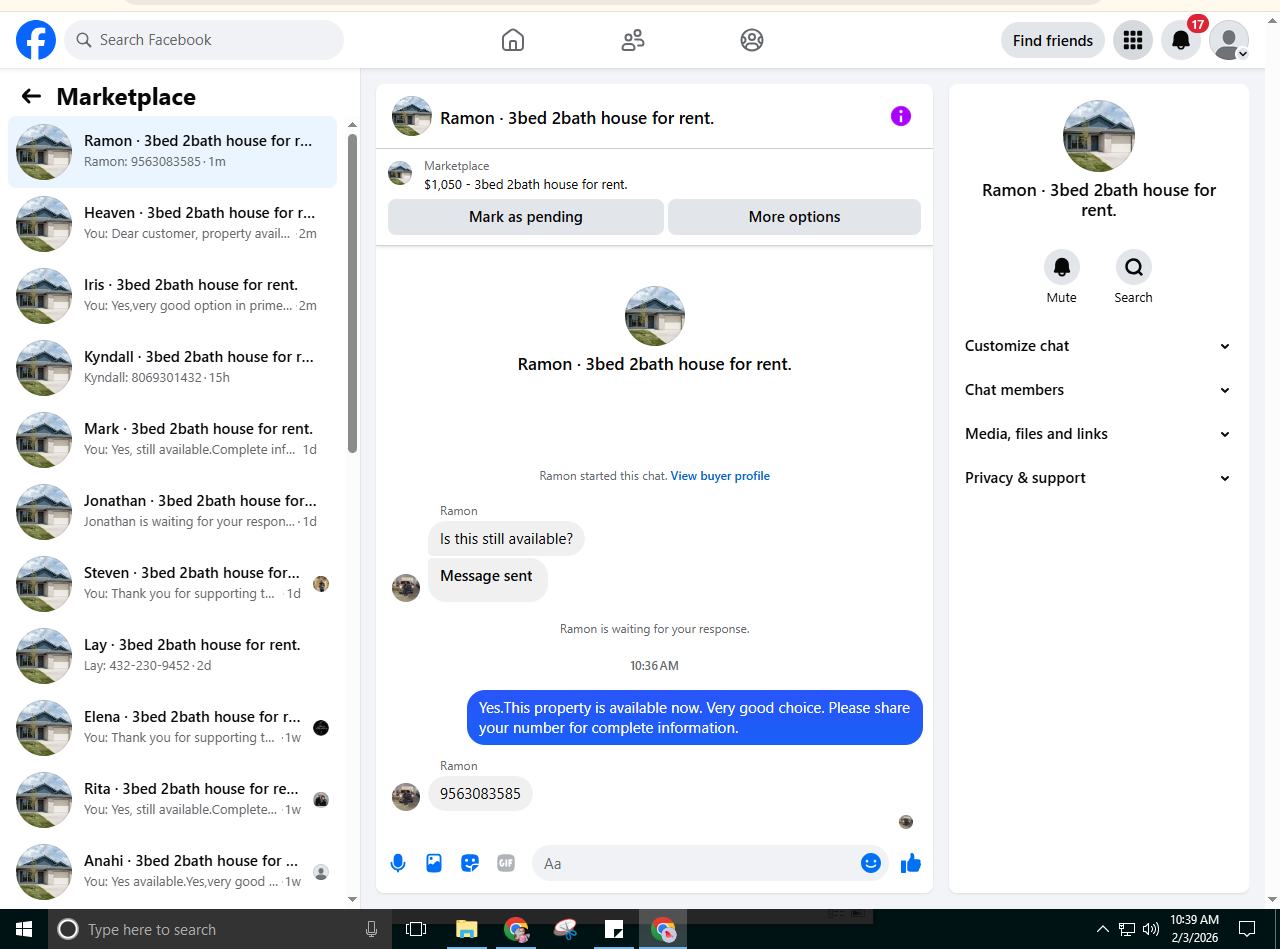Open the Home feed icon
The height and width of the screenshot is (949, 1280).
coord(513,40)
